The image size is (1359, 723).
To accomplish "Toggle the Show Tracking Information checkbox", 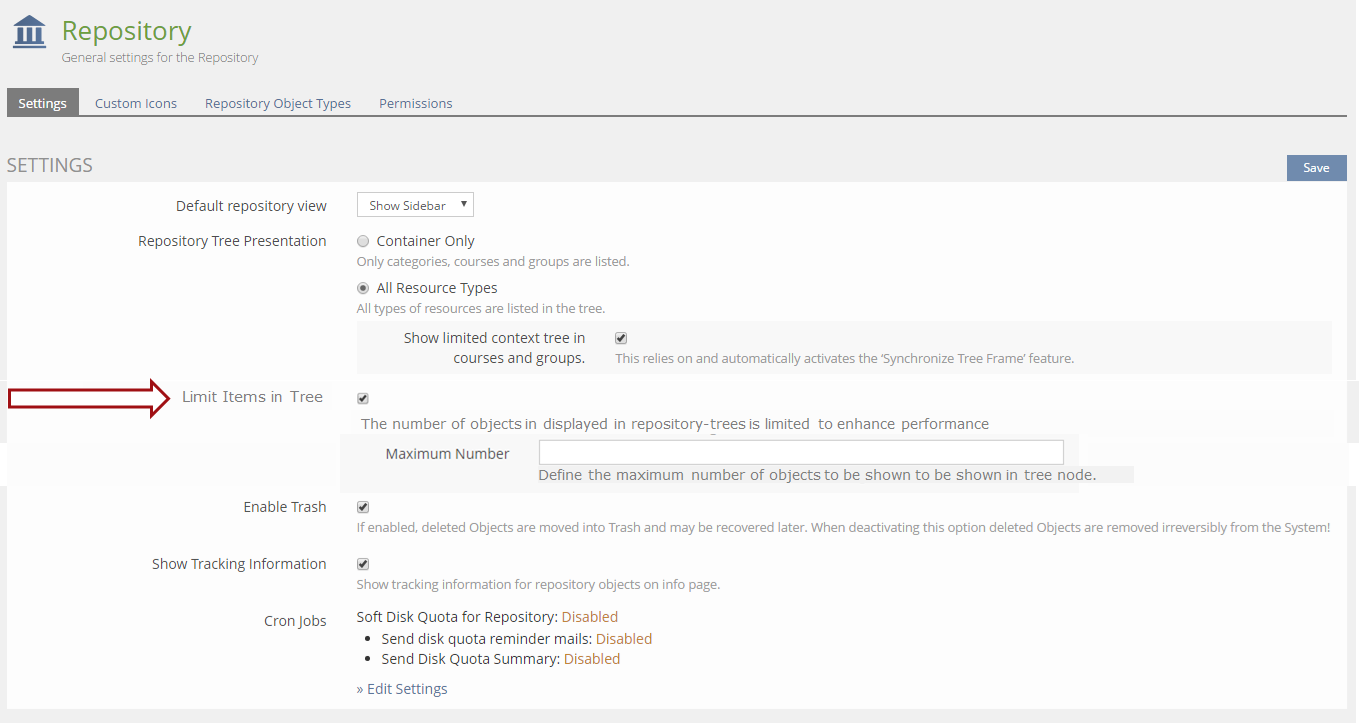I will coord(363,564).
